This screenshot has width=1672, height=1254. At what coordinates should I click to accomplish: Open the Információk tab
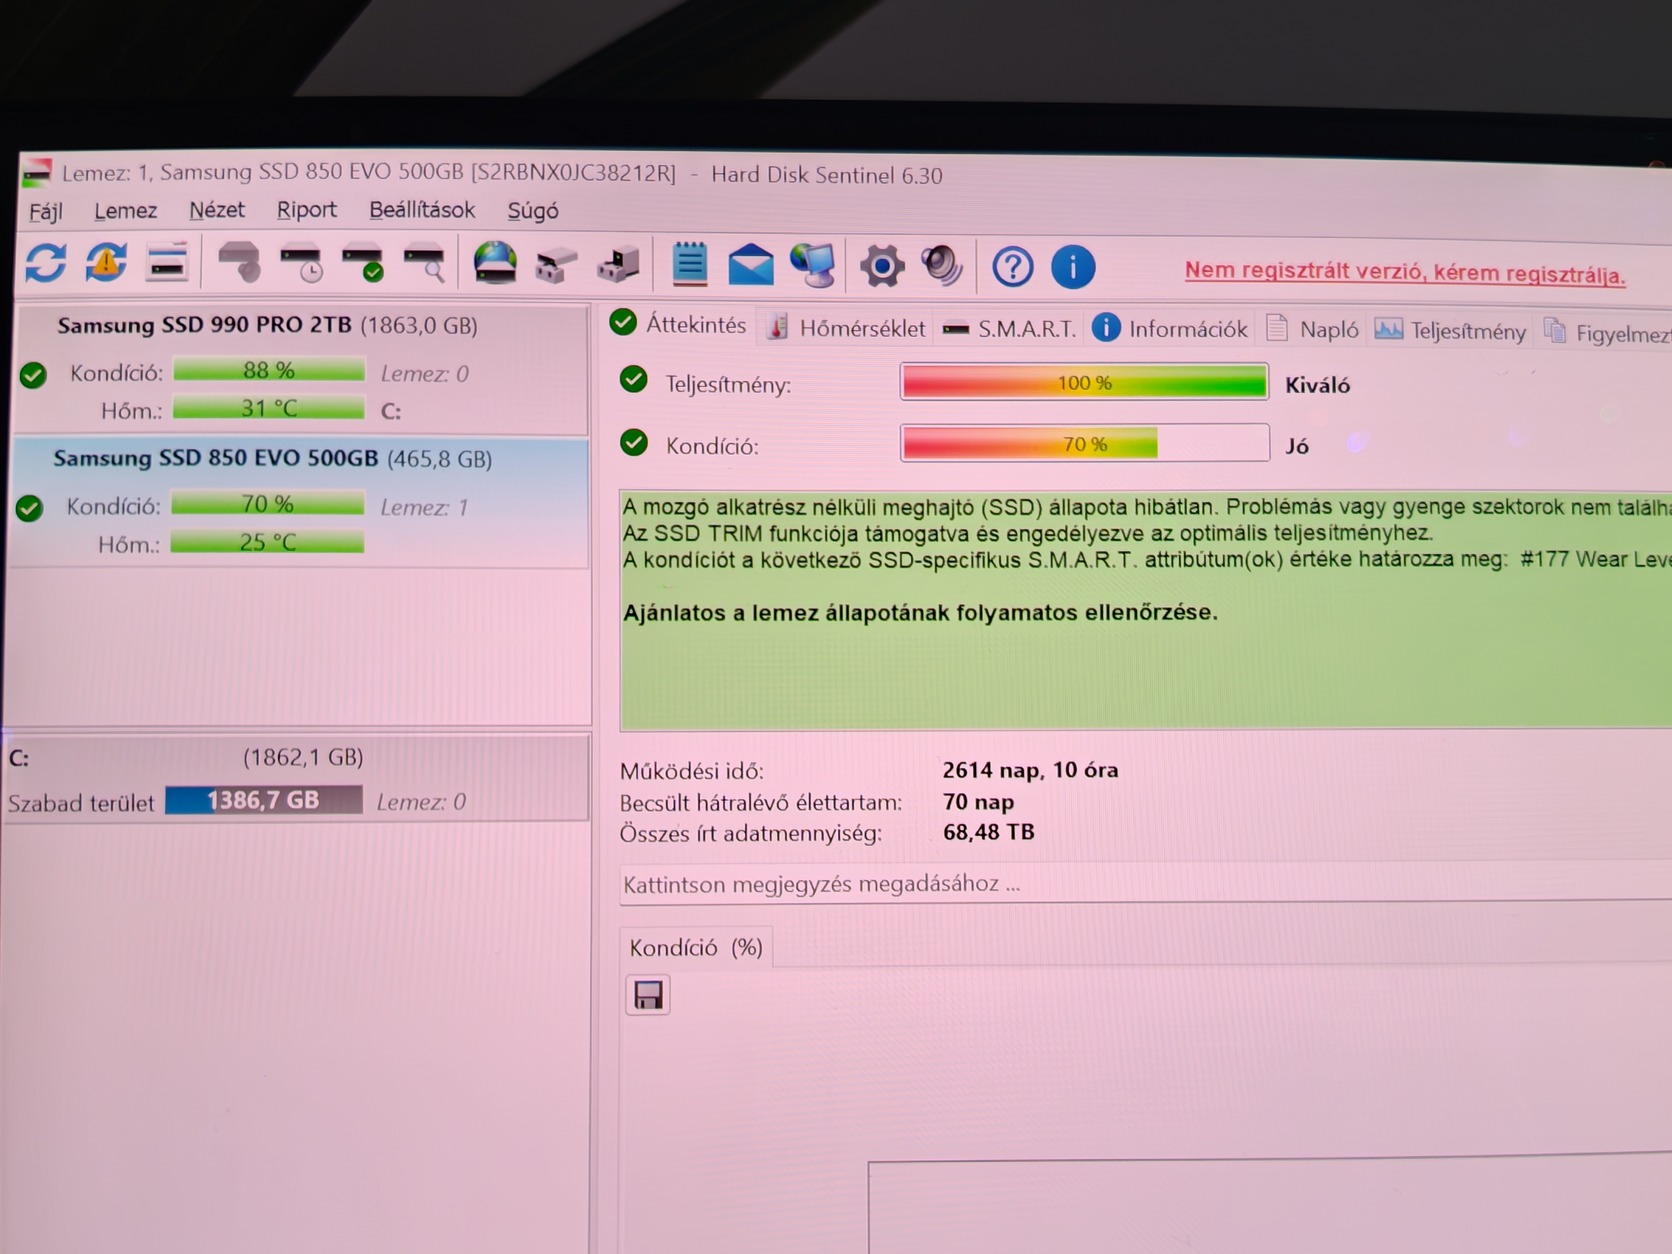pyautogui.click(x=1170, y=329)
